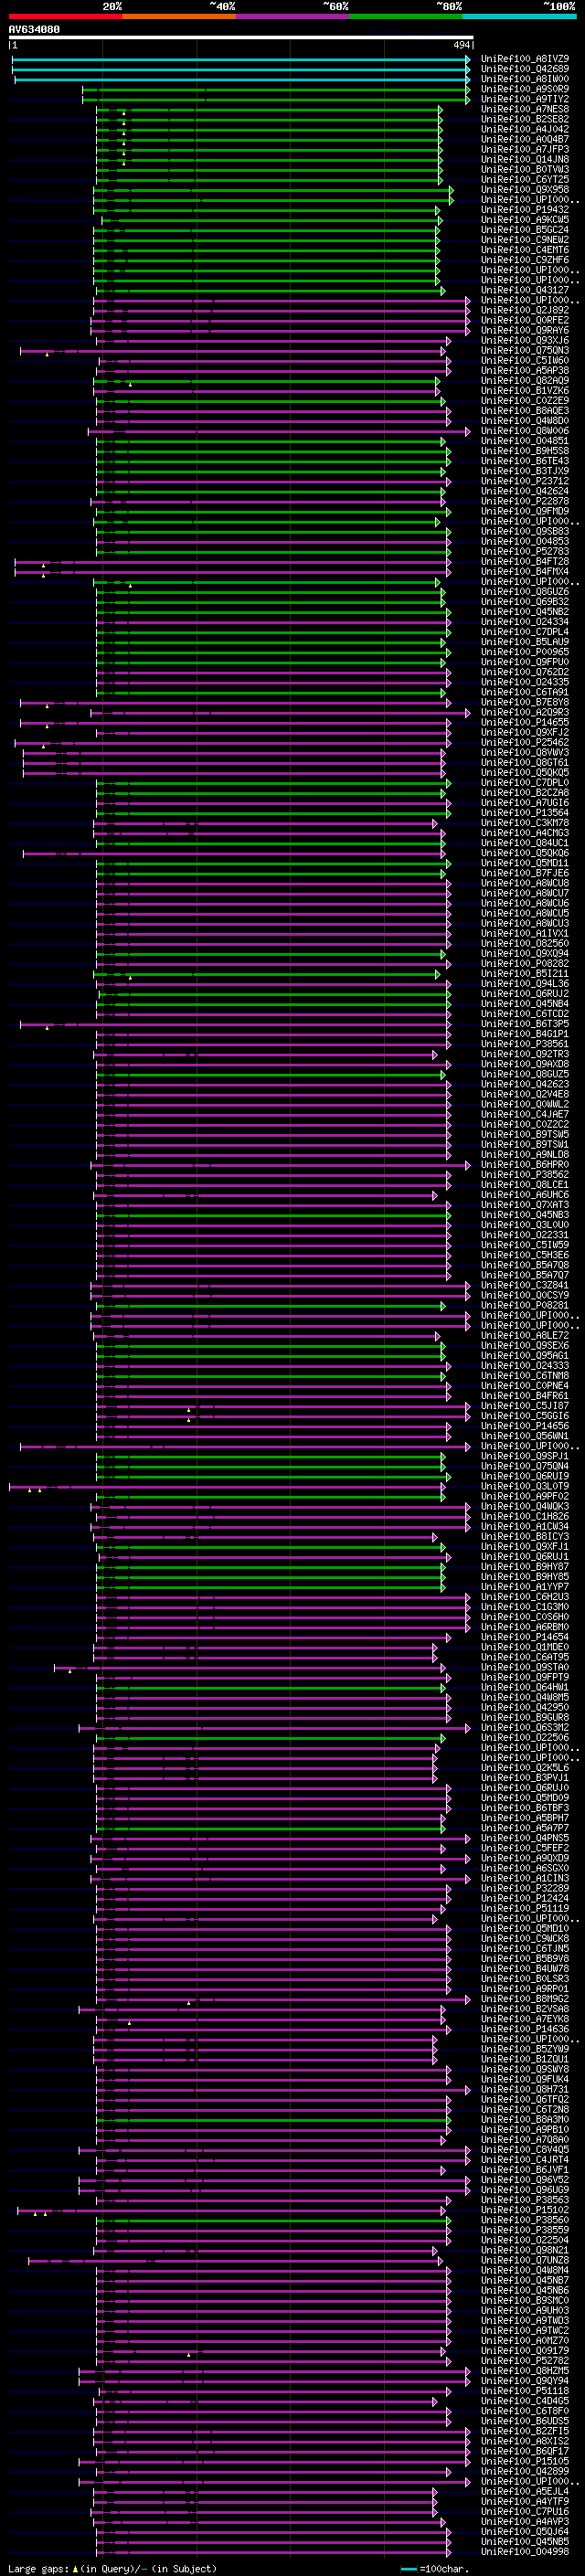Click the green ~80% identity legend segment
585x2576 pixels.
(x=405, y=16)
